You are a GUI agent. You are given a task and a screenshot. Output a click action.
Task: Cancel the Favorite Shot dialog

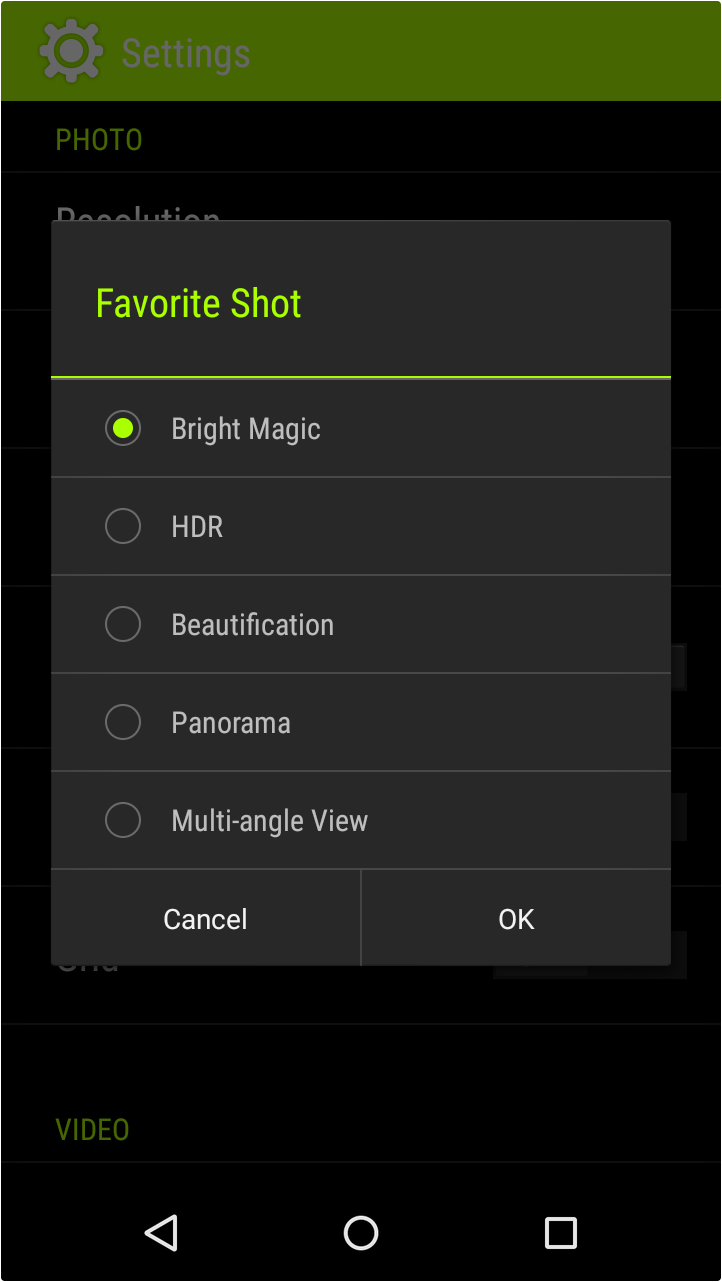pos(206,919)
